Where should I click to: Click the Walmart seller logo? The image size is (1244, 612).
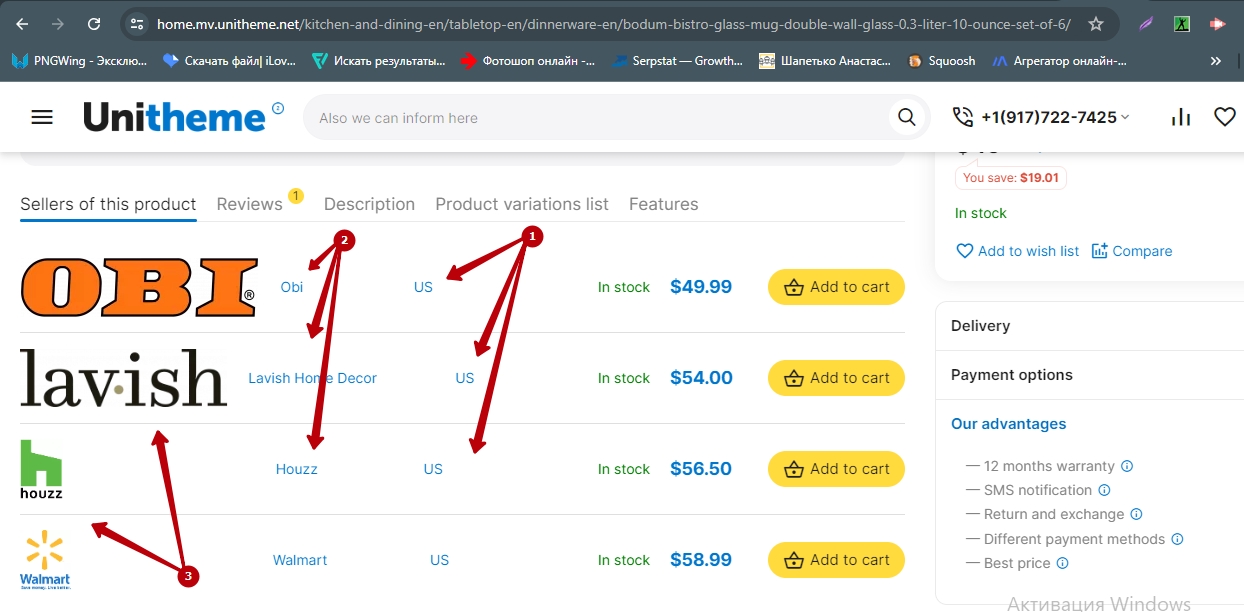pos(45,560)
